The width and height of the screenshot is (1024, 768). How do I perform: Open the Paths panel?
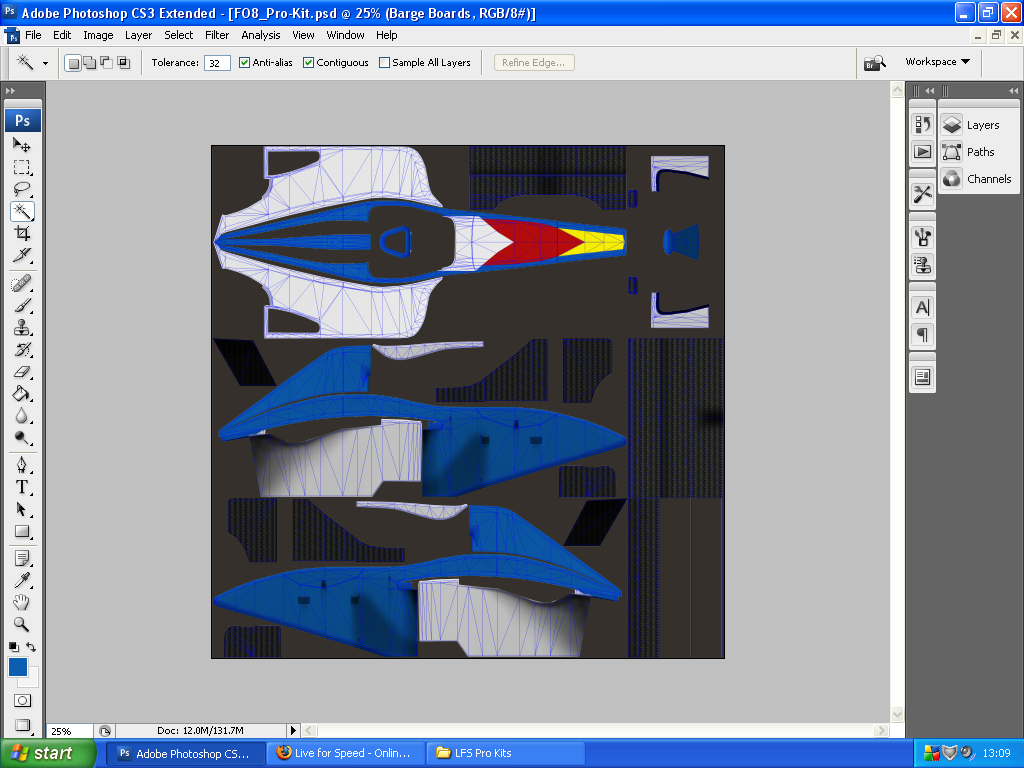click(x=978, y=152)
